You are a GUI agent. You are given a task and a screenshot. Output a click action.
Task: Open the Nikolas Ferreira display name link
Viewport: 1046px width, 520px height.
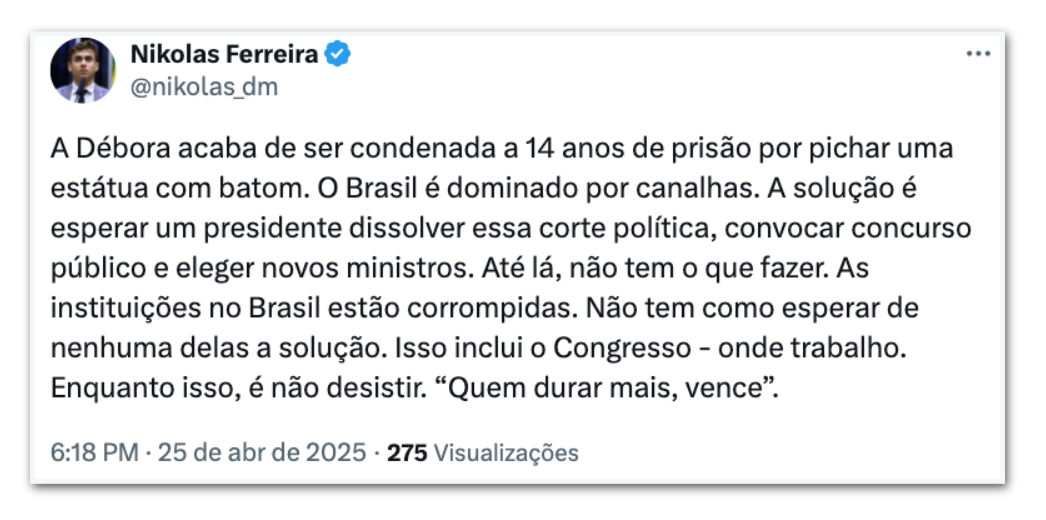pos(224,54)
